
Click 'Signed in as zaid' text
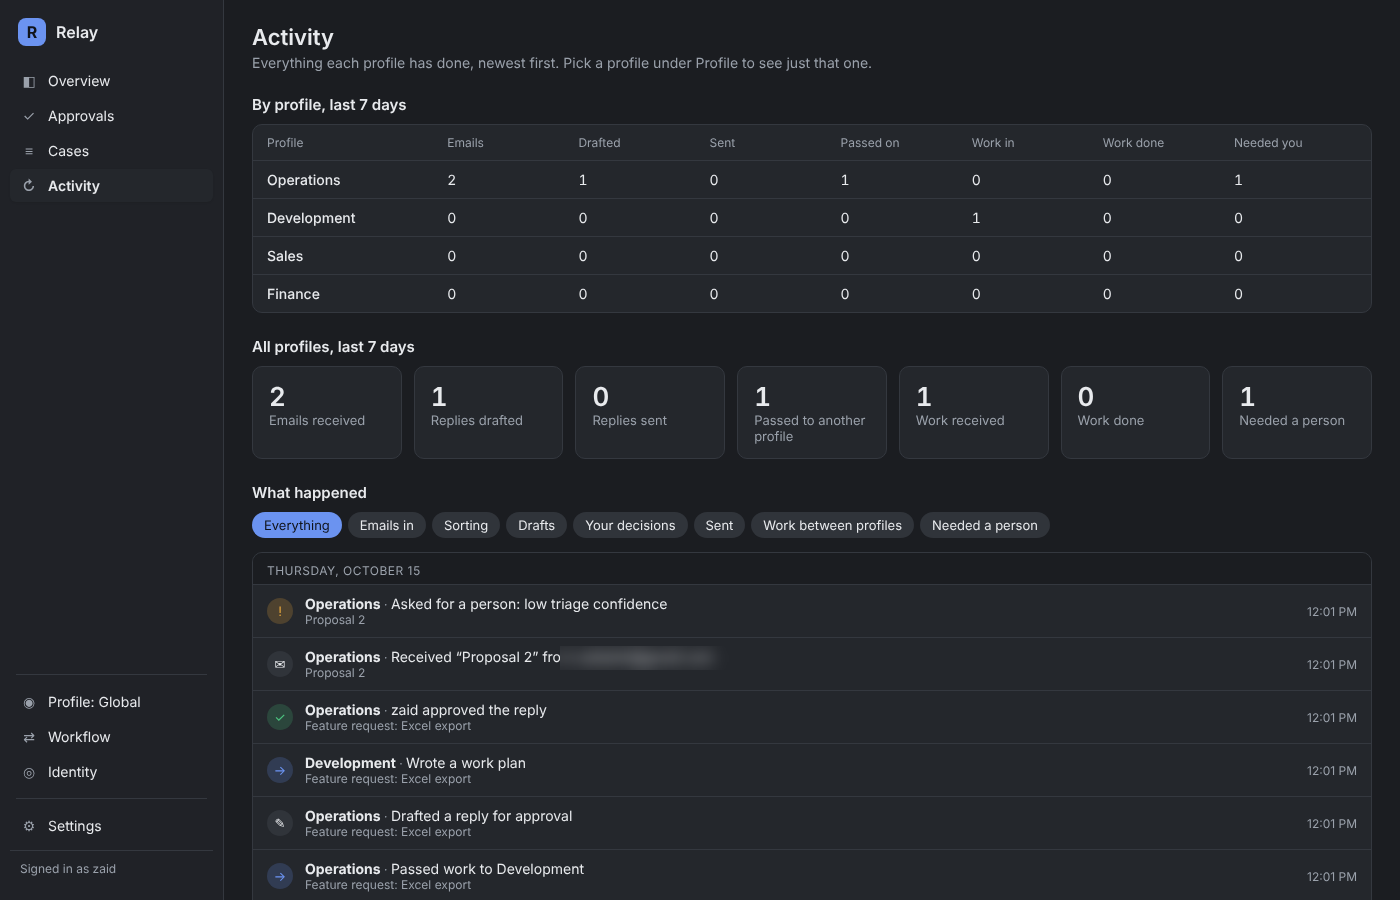68,869
